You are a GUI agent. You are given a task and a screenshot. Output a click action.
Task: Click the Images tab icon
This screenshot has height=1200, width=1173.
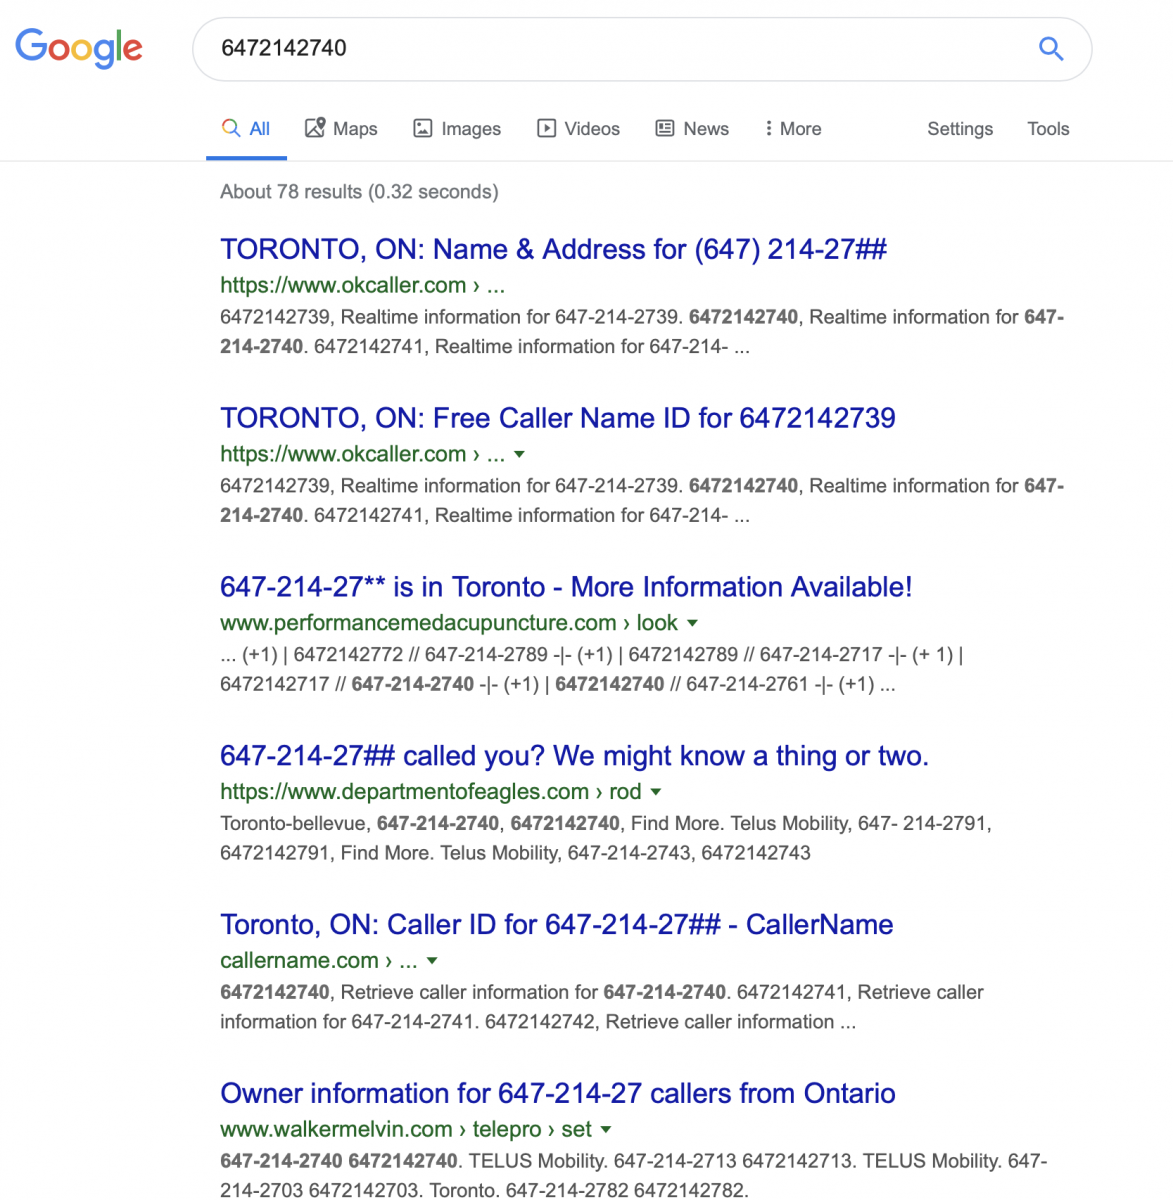point(423,128)
